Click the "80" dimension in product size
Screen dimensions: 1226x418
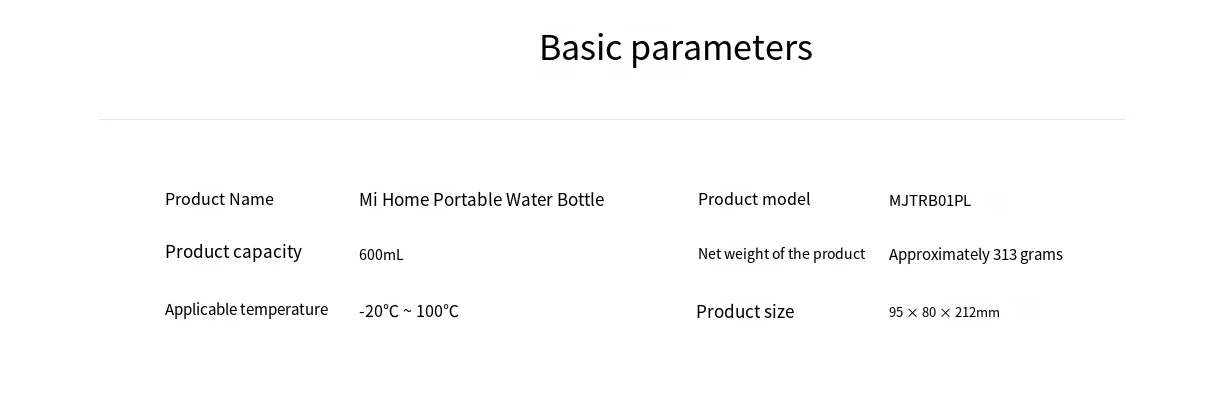929,313
